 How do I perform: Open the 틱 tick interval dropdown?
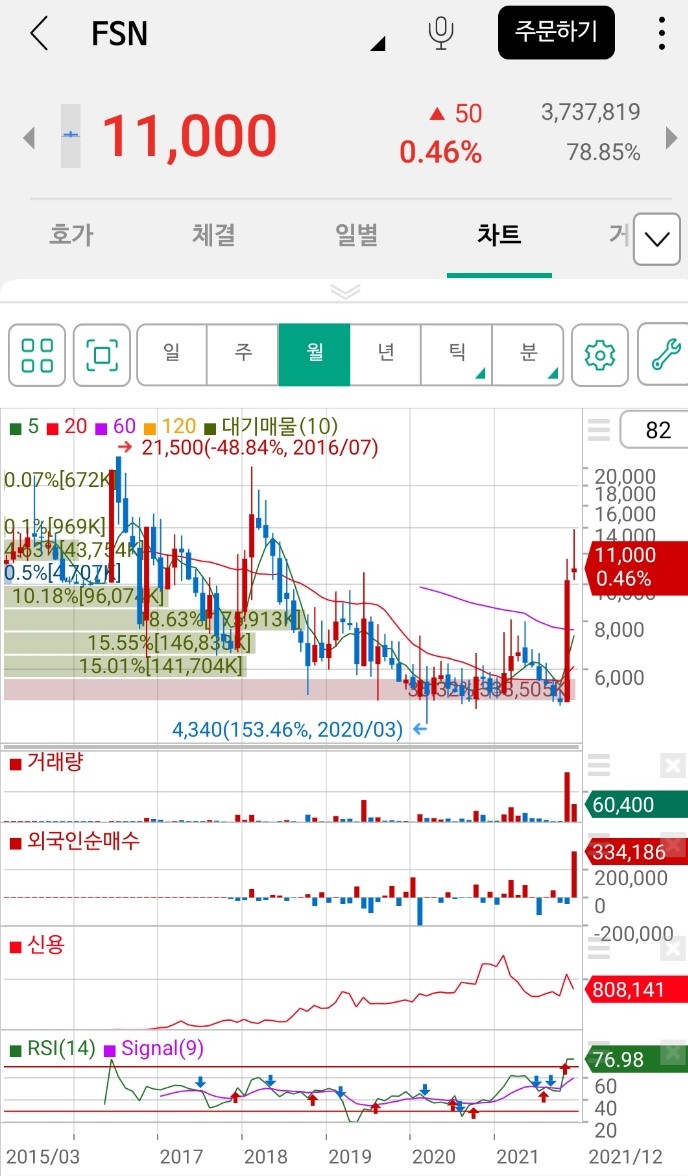[457, 355]
